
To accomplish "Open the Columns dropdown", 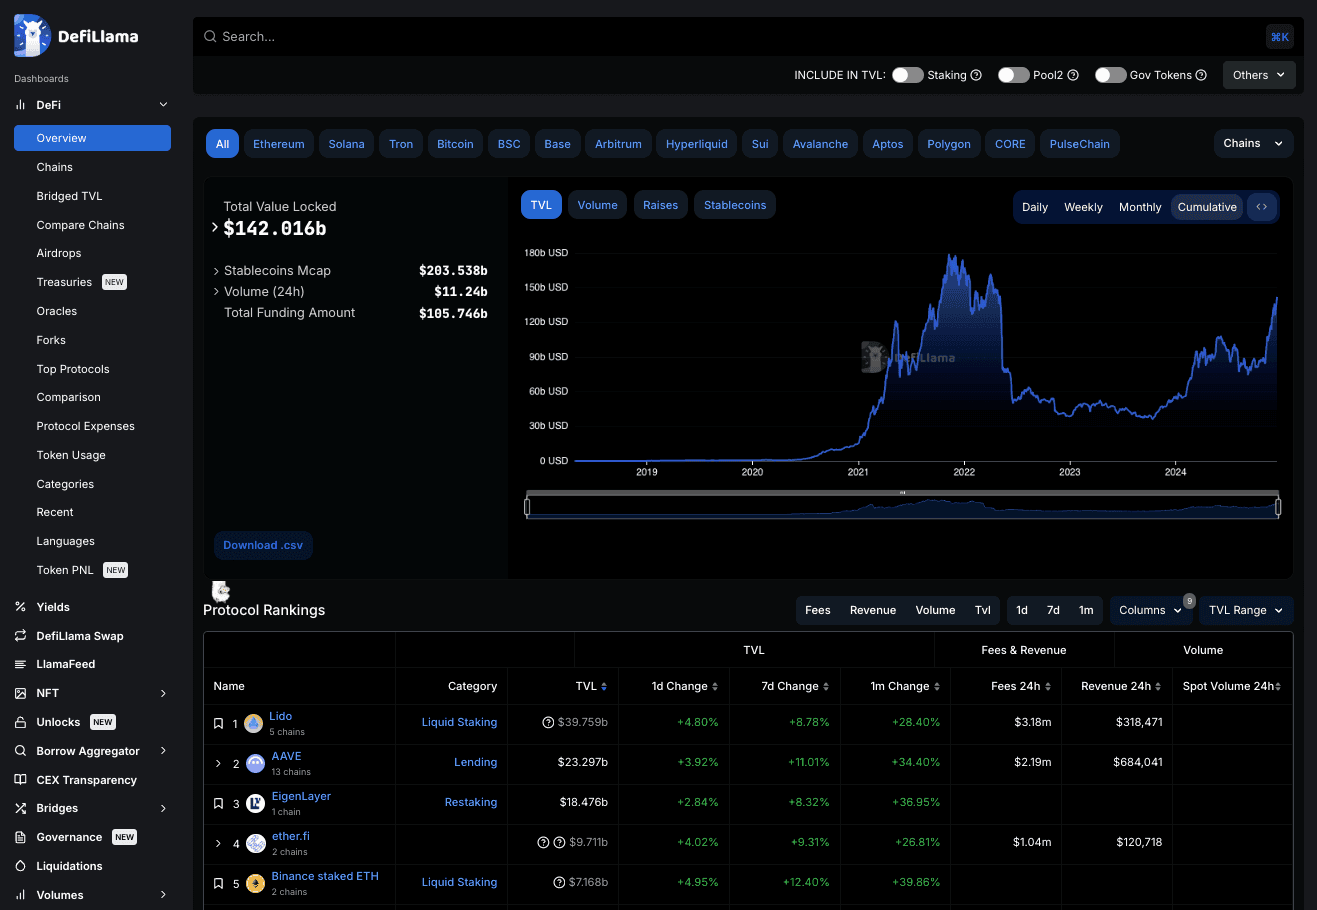I will point(1151,610).
